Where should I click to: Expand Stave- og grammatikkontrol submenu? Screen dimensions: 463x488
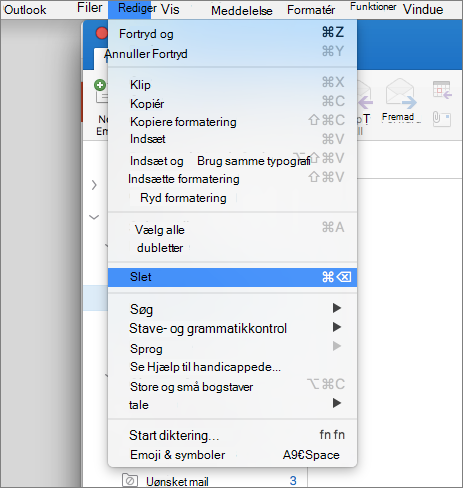232,328
